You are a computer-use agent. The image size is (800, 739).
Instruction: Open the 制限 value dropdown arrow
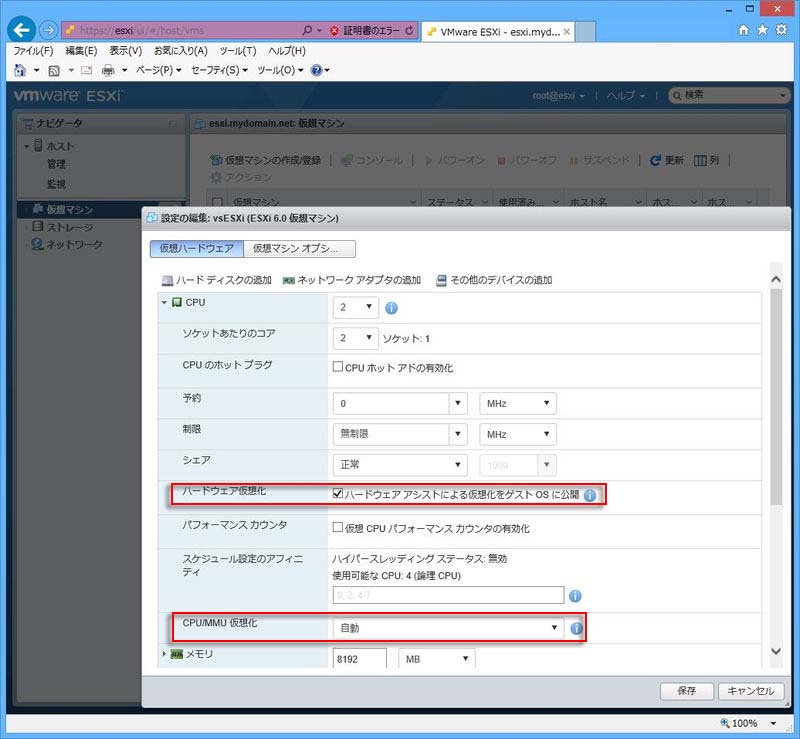pyautogui.click(x=458, y=434)
